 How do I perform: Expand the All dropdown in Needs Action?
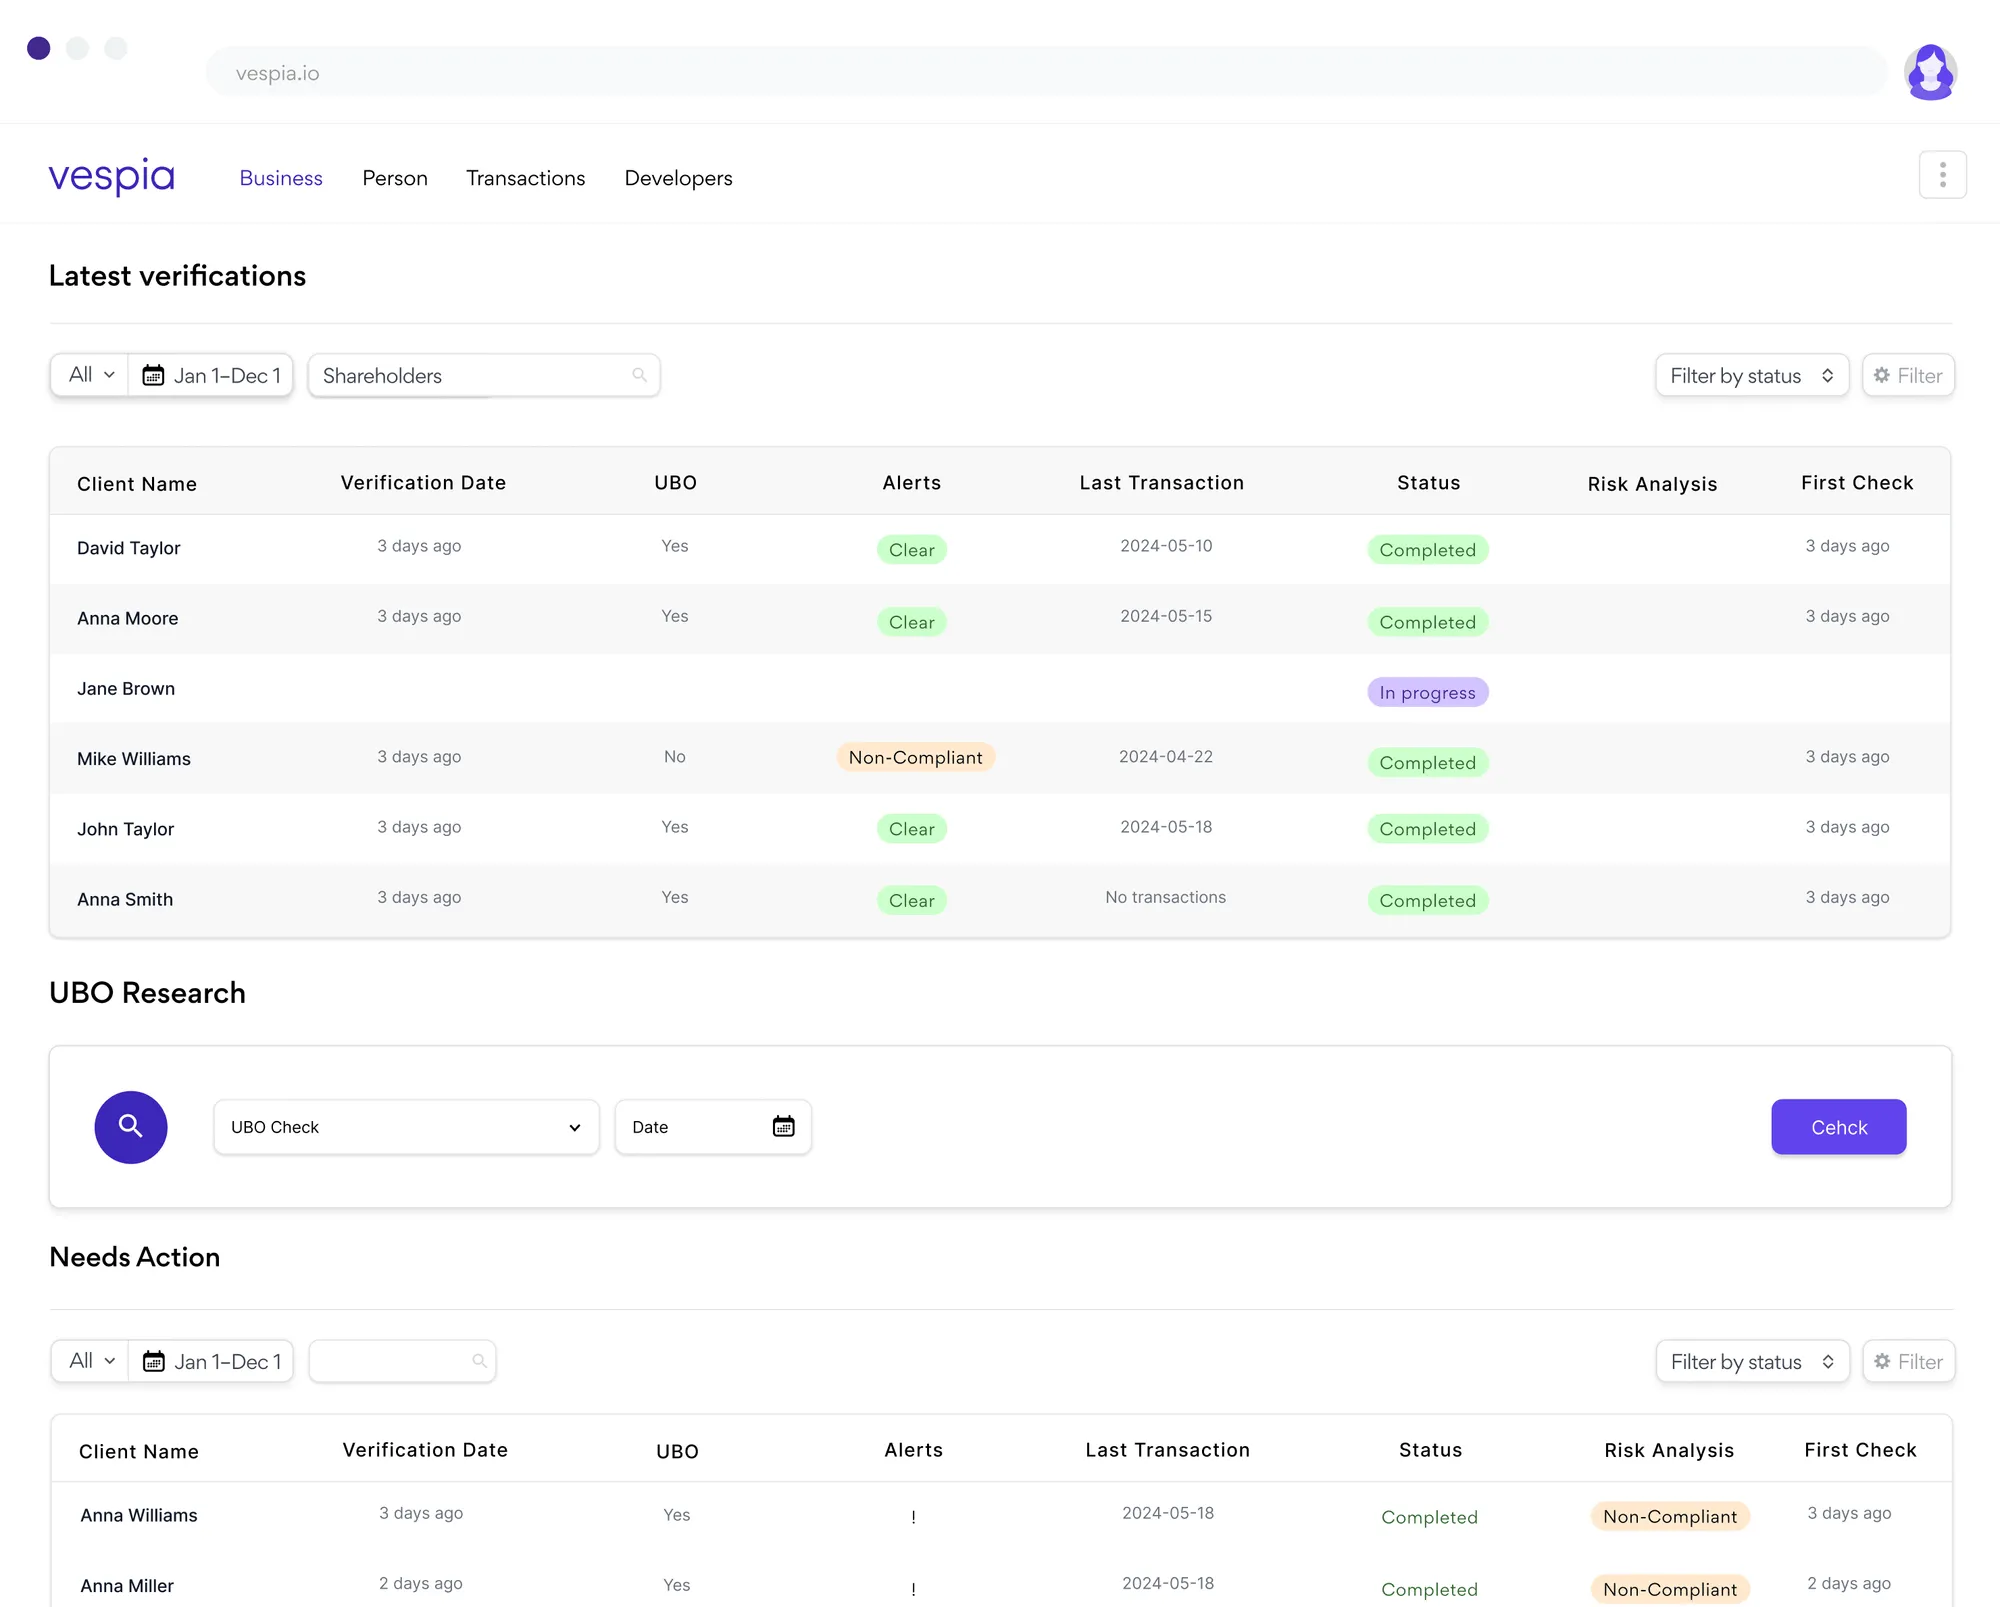click(x=91, y=1361)
